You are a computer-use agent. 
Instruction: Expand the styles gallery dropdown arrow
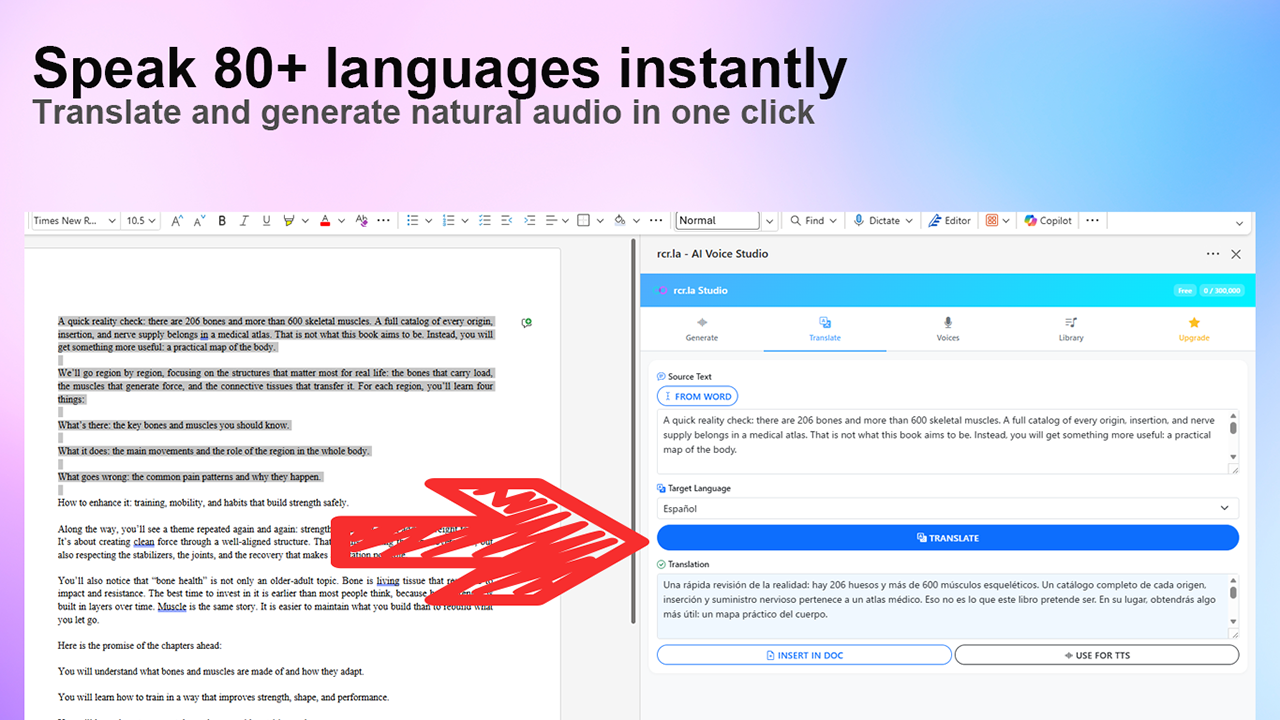[769, 221]
